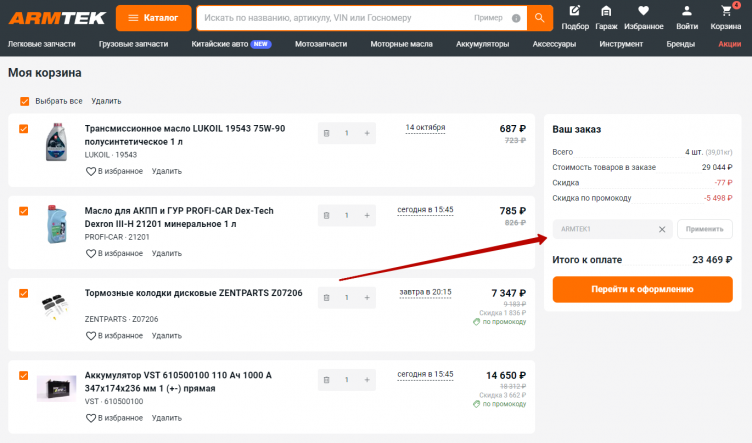Click delivery time завтра в 20:15
The height and width of the screenshot is (443, 752).
coord(425,292)
